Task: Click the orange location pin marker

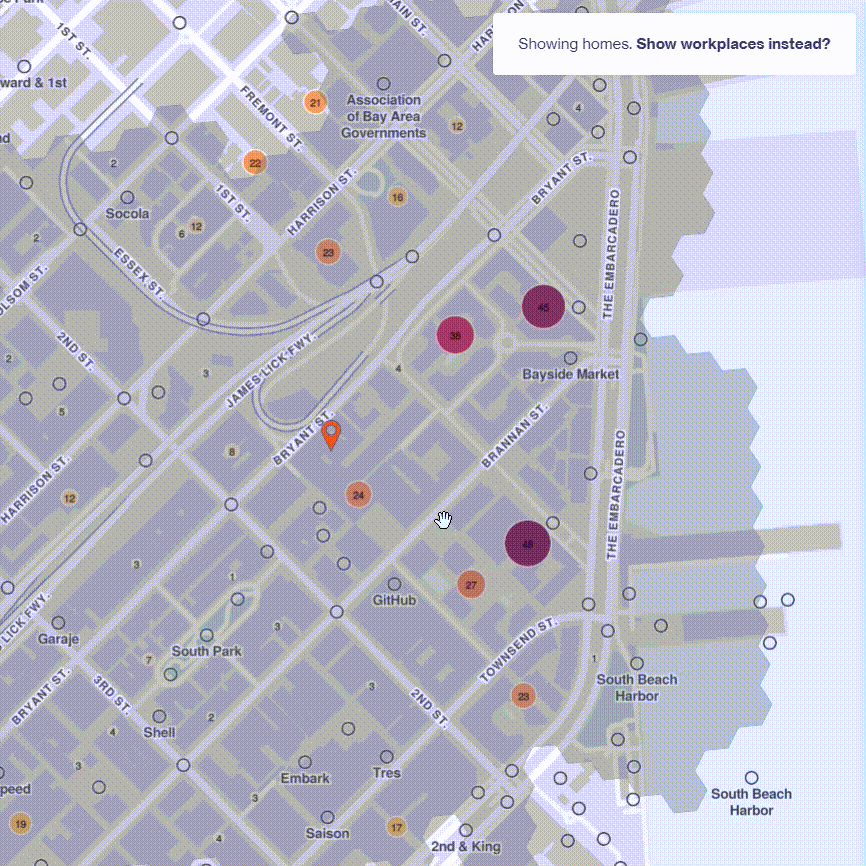Action: click(331, 434)
